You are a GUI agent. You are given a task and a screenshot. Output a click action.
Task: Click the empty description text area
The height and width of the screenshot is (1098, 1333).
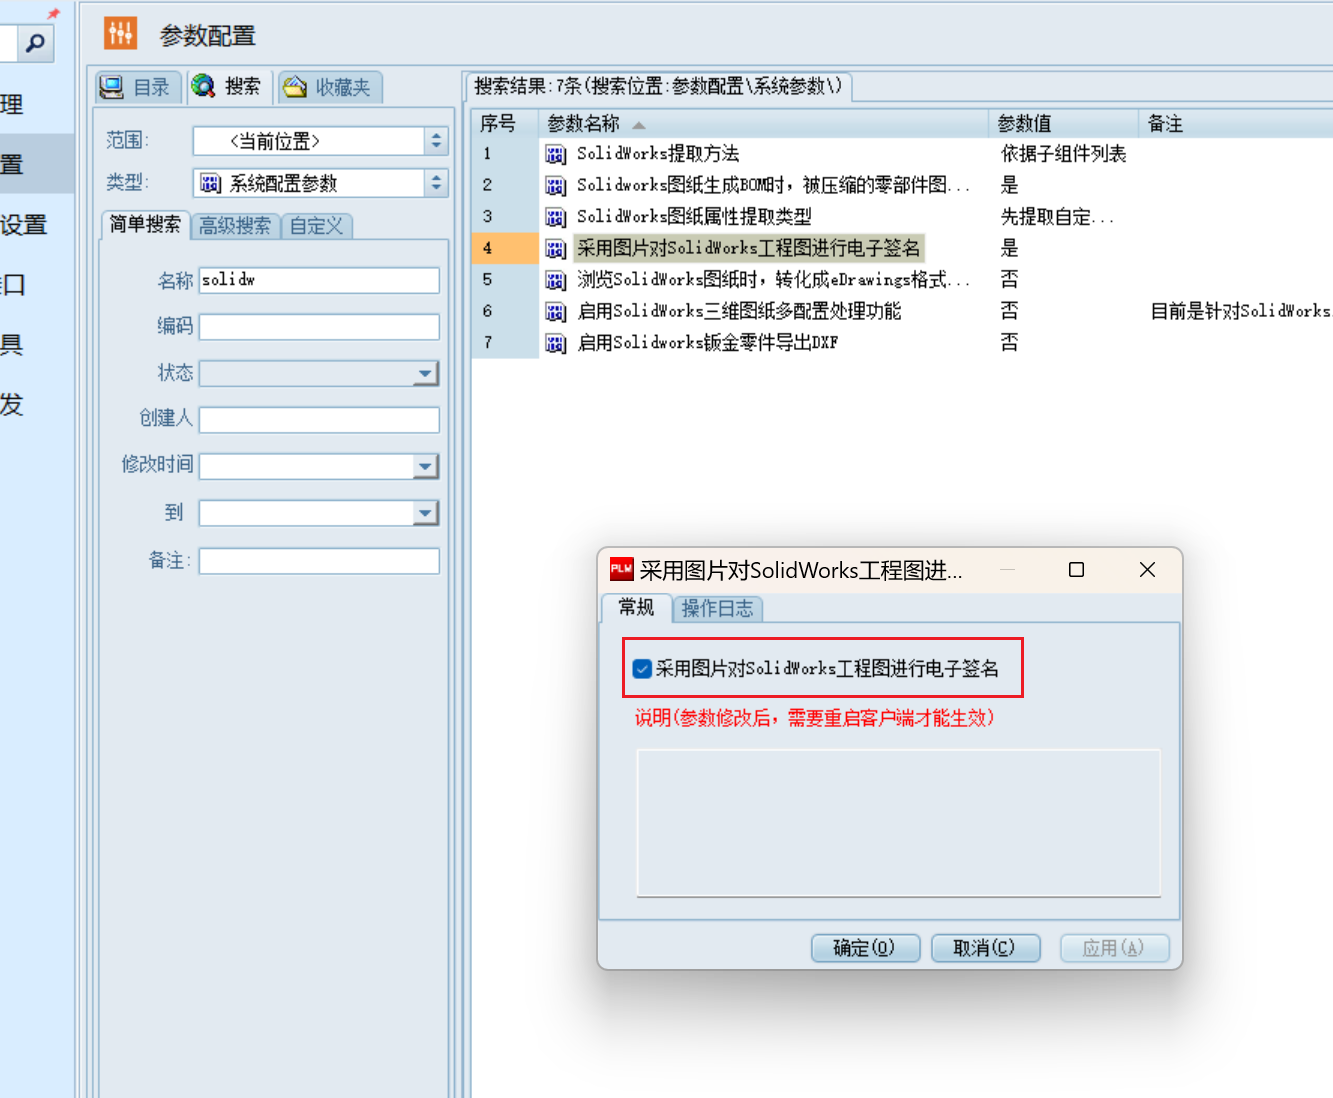(898, 822)
